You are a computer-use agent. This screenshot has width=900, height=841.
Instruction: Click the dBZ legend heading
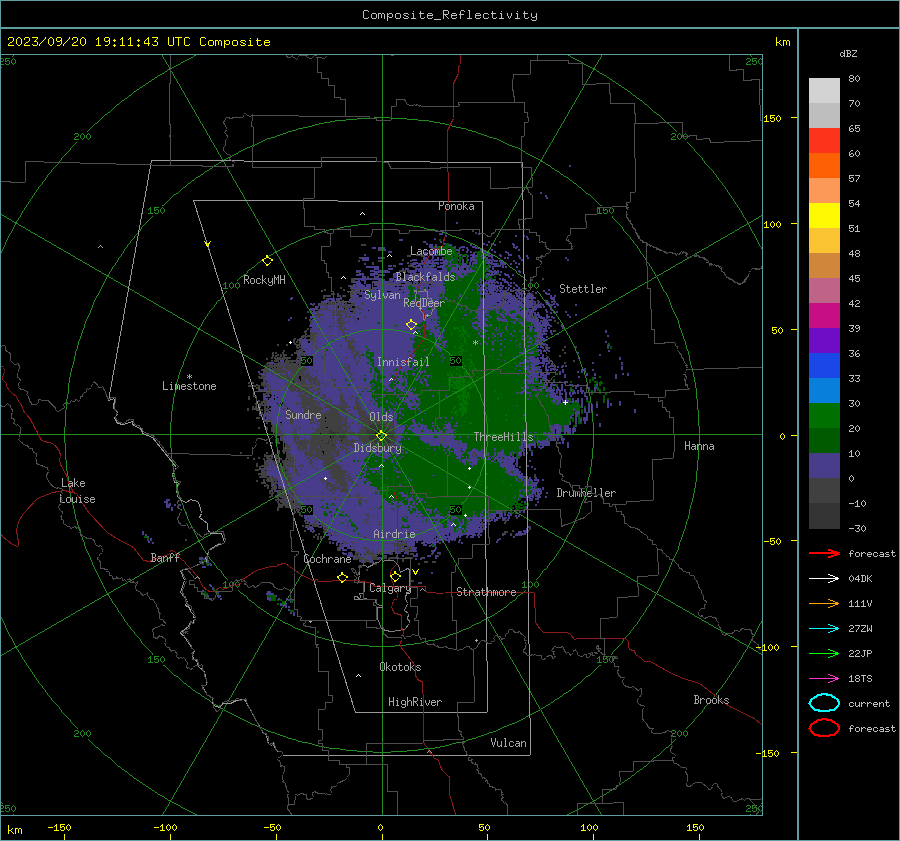(x=848, y=53)
